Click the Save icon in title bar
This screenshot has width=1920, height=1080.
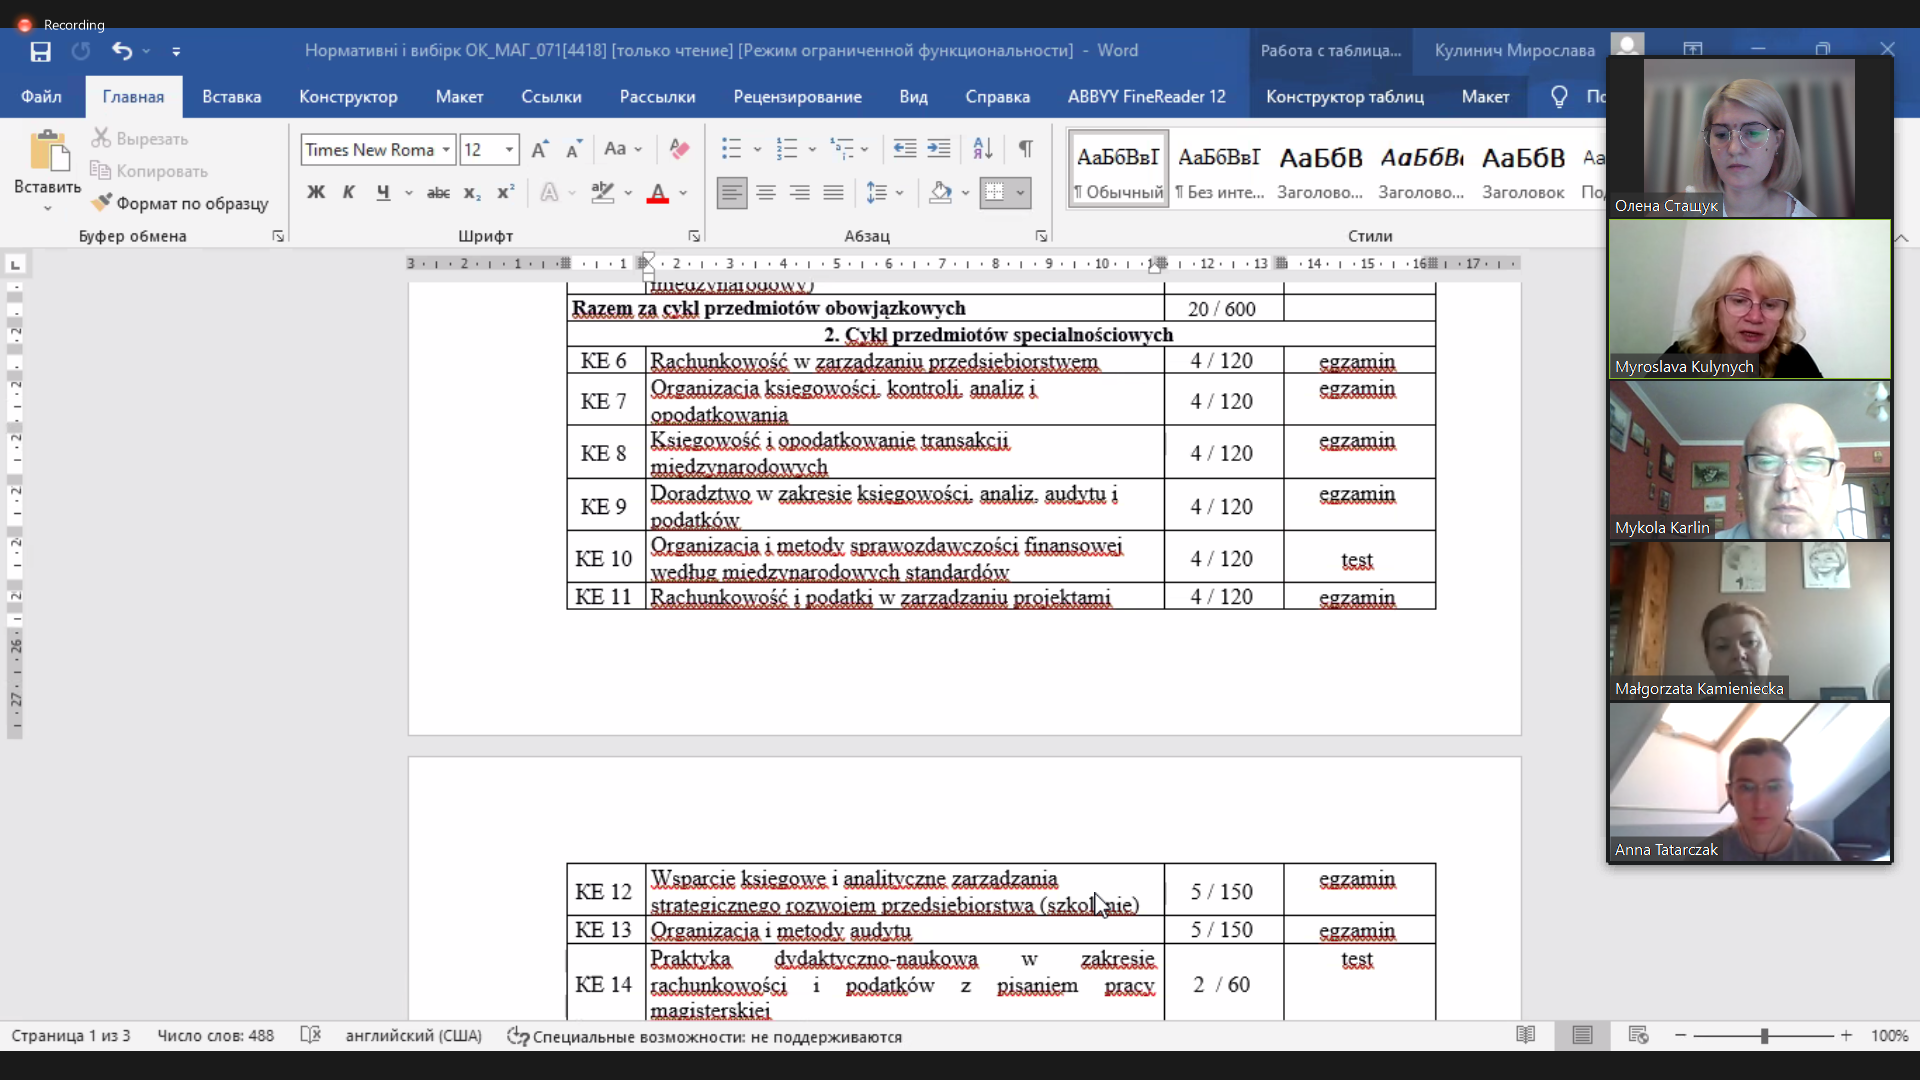pos(40,51)
